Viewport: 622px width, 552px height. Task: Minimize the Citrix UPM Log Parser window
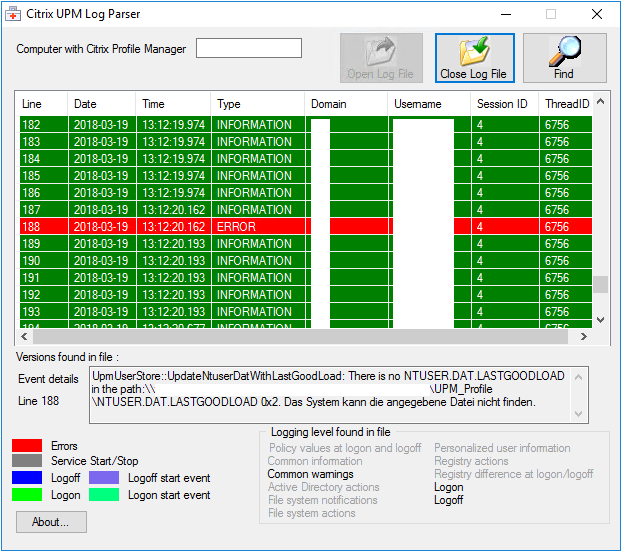coord(506,14)
